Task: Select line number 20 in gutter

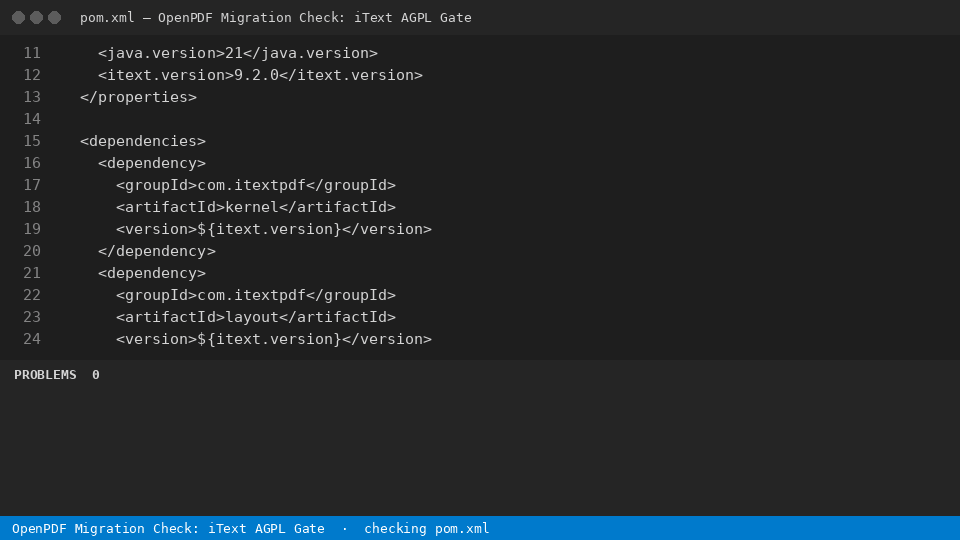Action: coord(32,252)
